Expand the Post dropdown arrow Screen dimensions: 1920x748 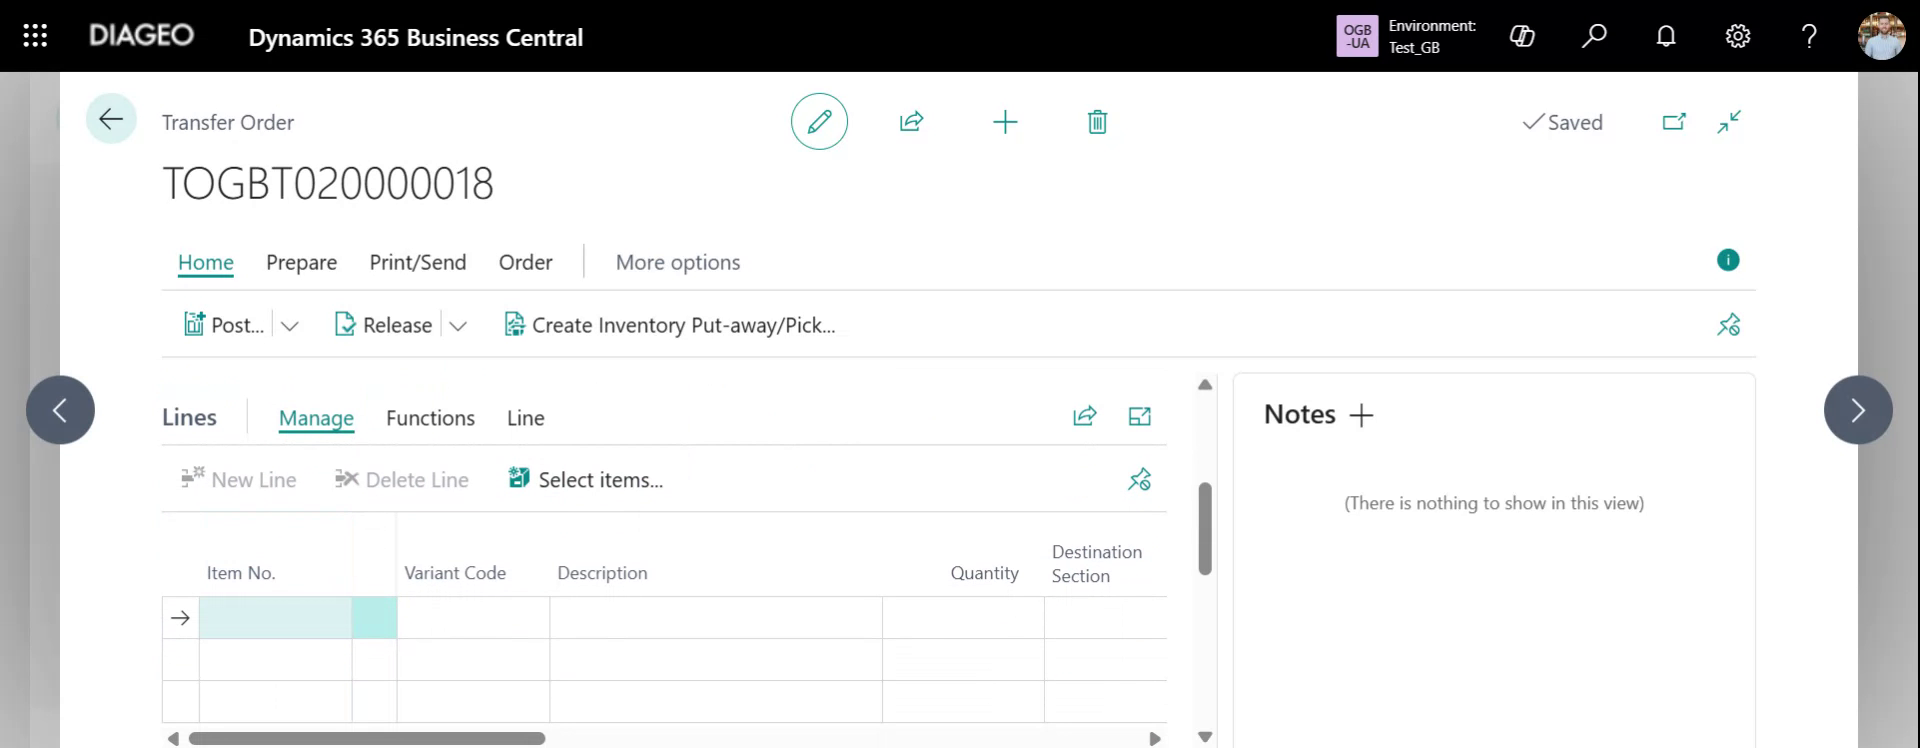point(290,325)
